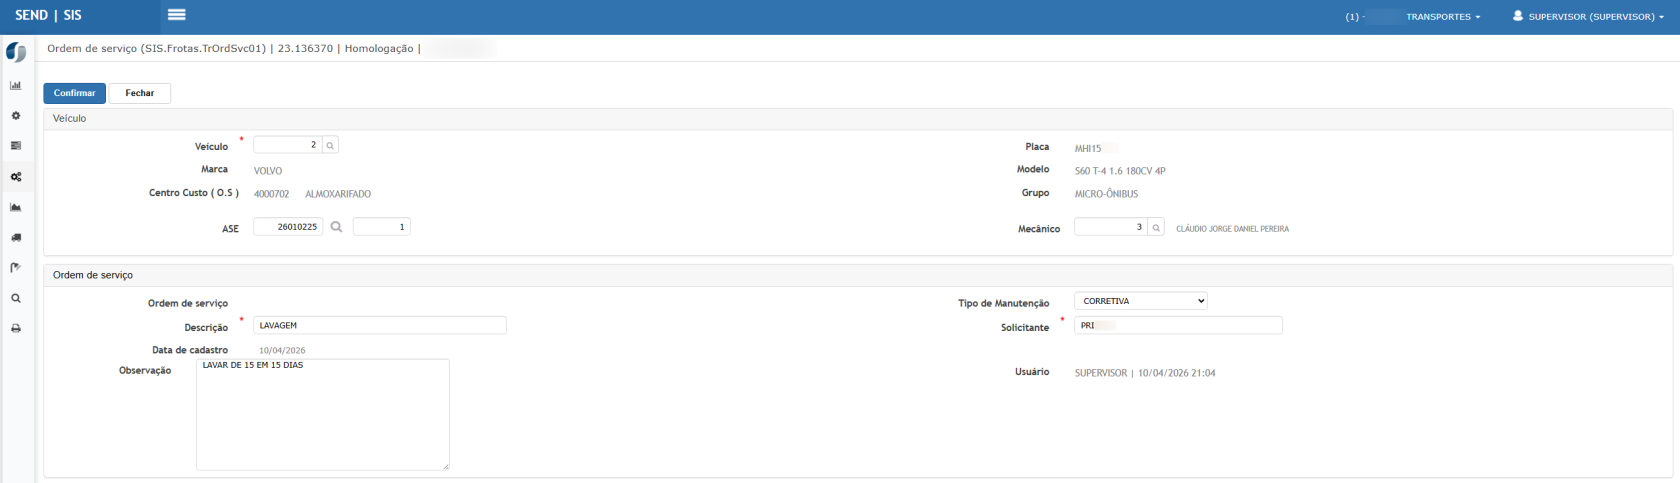Click the flag icon in sidebar
Image resolution: width=1680 pixels, height=483 pixels.
[16, 268]
